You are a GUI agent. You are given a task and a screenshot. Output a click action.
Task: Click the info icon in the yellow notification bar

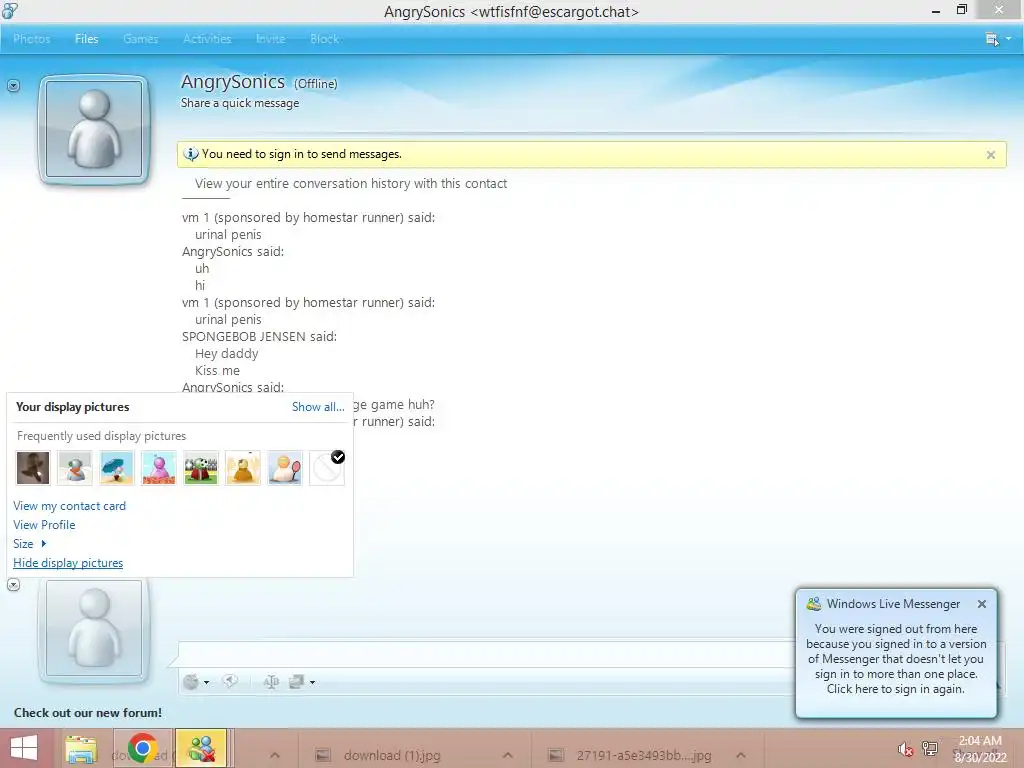pyautogui.click(x=191, y=154)
